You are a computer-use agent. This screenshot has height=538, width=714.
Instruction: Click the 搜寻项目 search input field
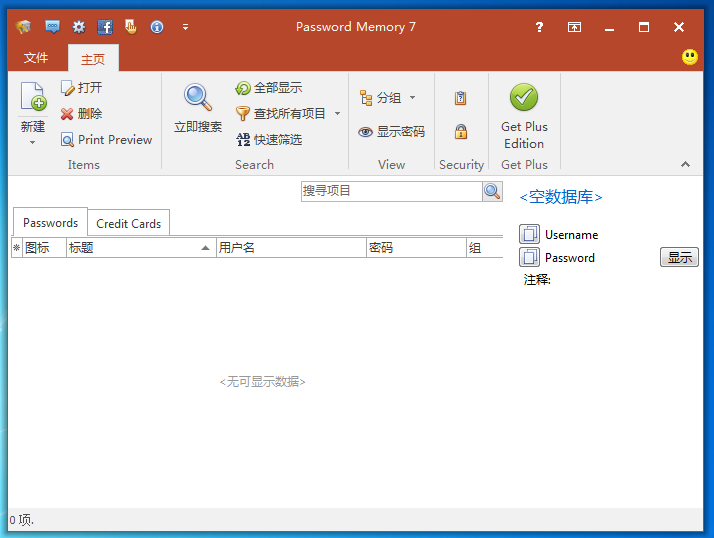[x=392, y=191]
